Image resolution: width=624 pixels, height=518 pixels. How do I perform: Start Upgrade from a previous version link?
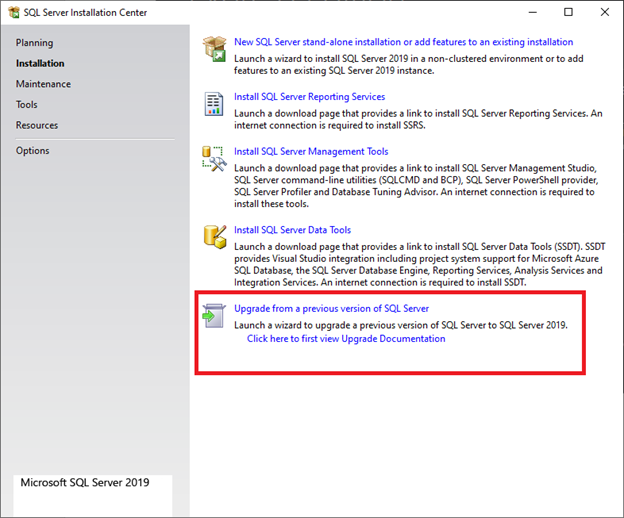coord(332,309)
